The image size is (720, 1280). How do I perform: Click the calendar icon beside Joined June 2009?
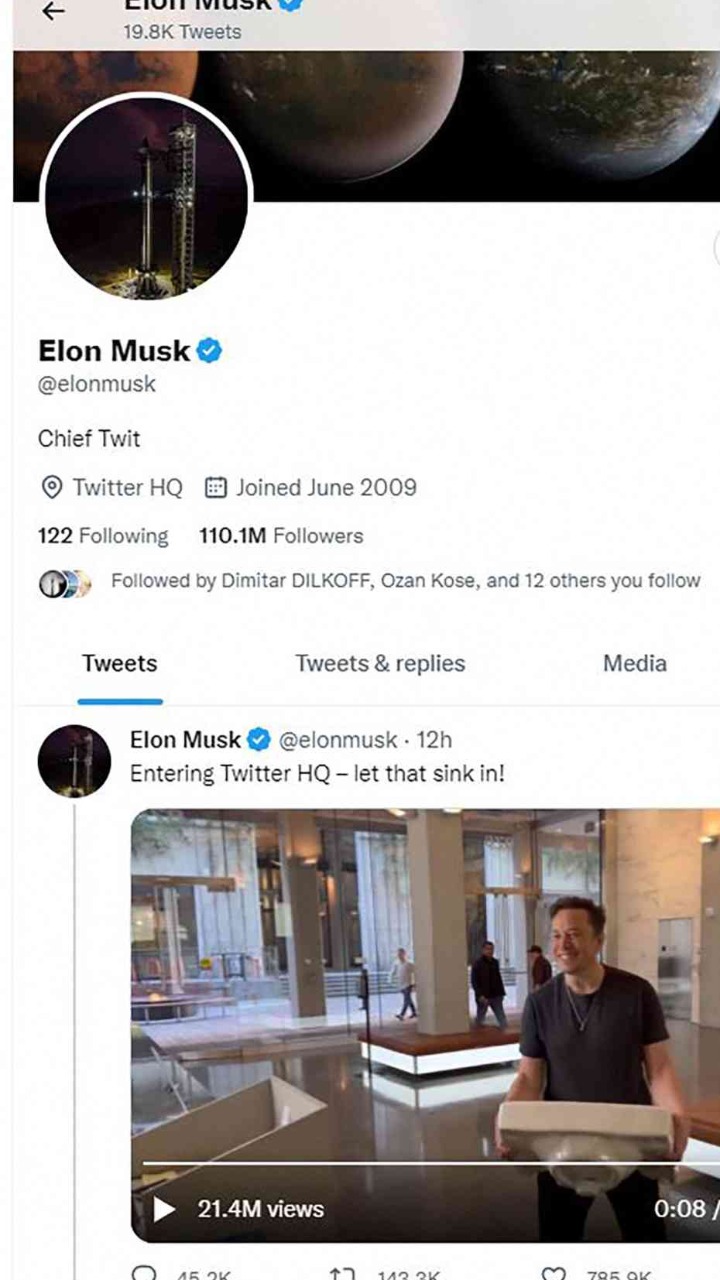click(215, 488)
